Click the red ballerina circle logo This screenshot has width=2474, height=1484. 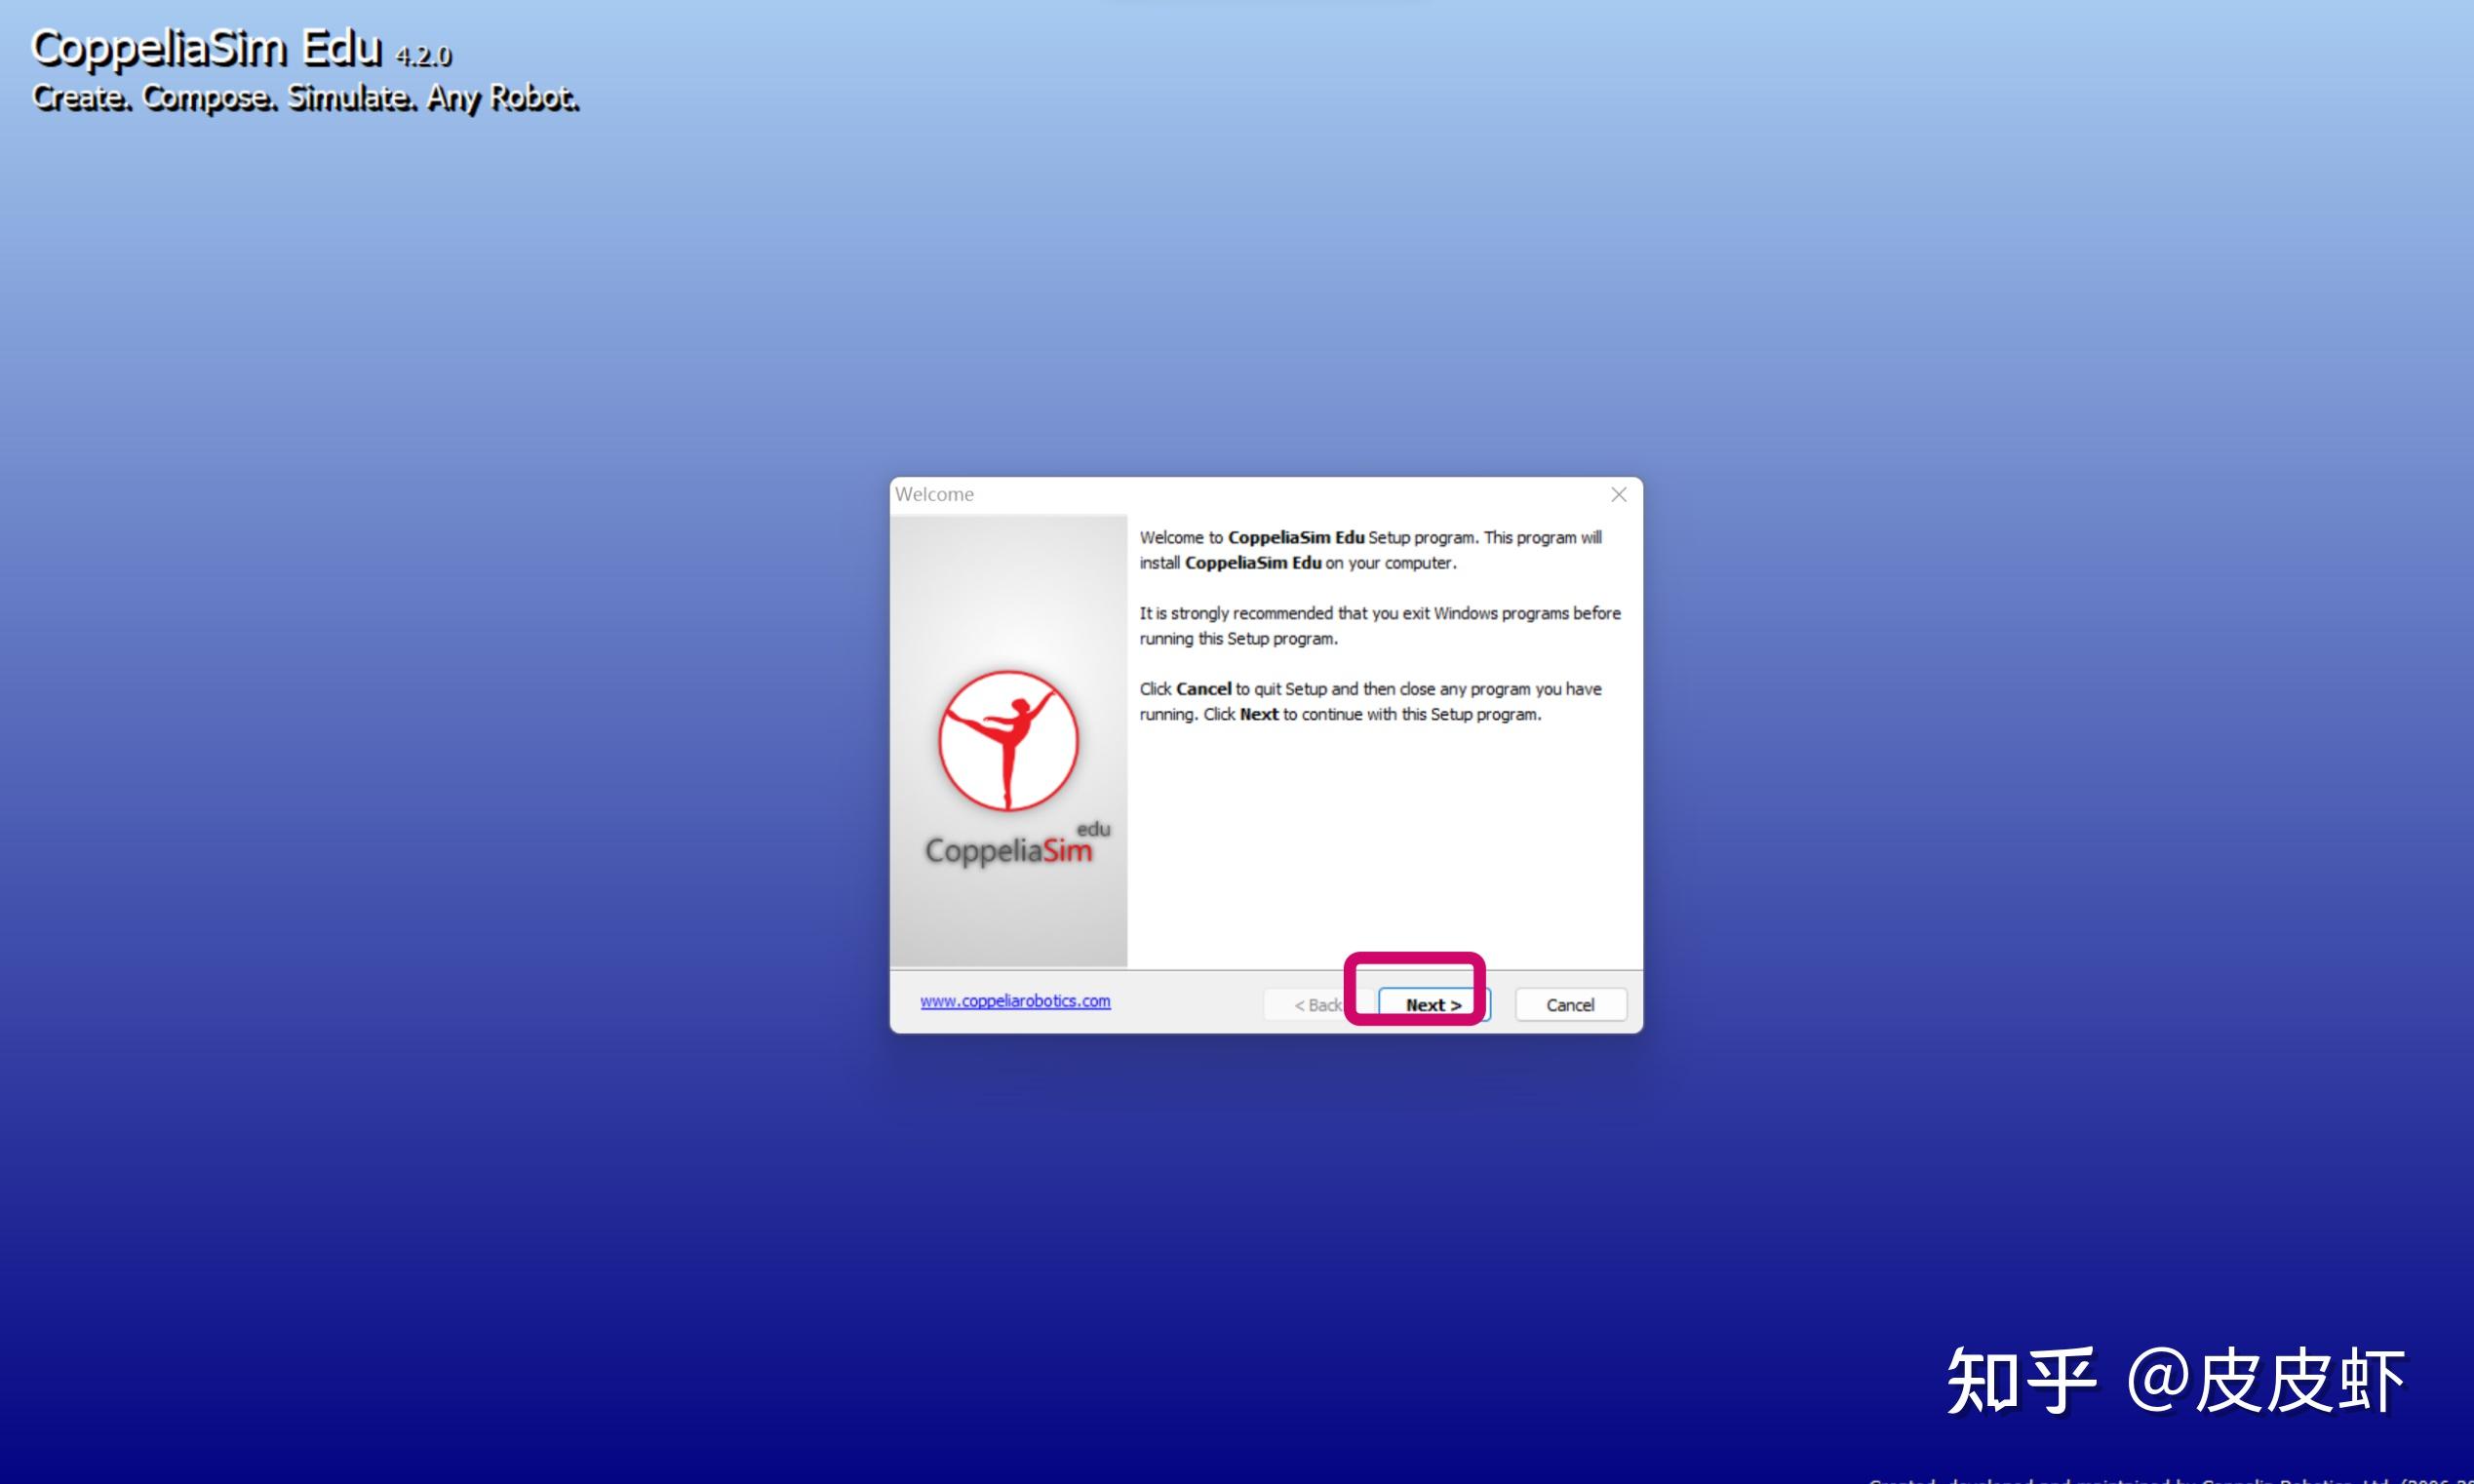[x=1008, y=741]
